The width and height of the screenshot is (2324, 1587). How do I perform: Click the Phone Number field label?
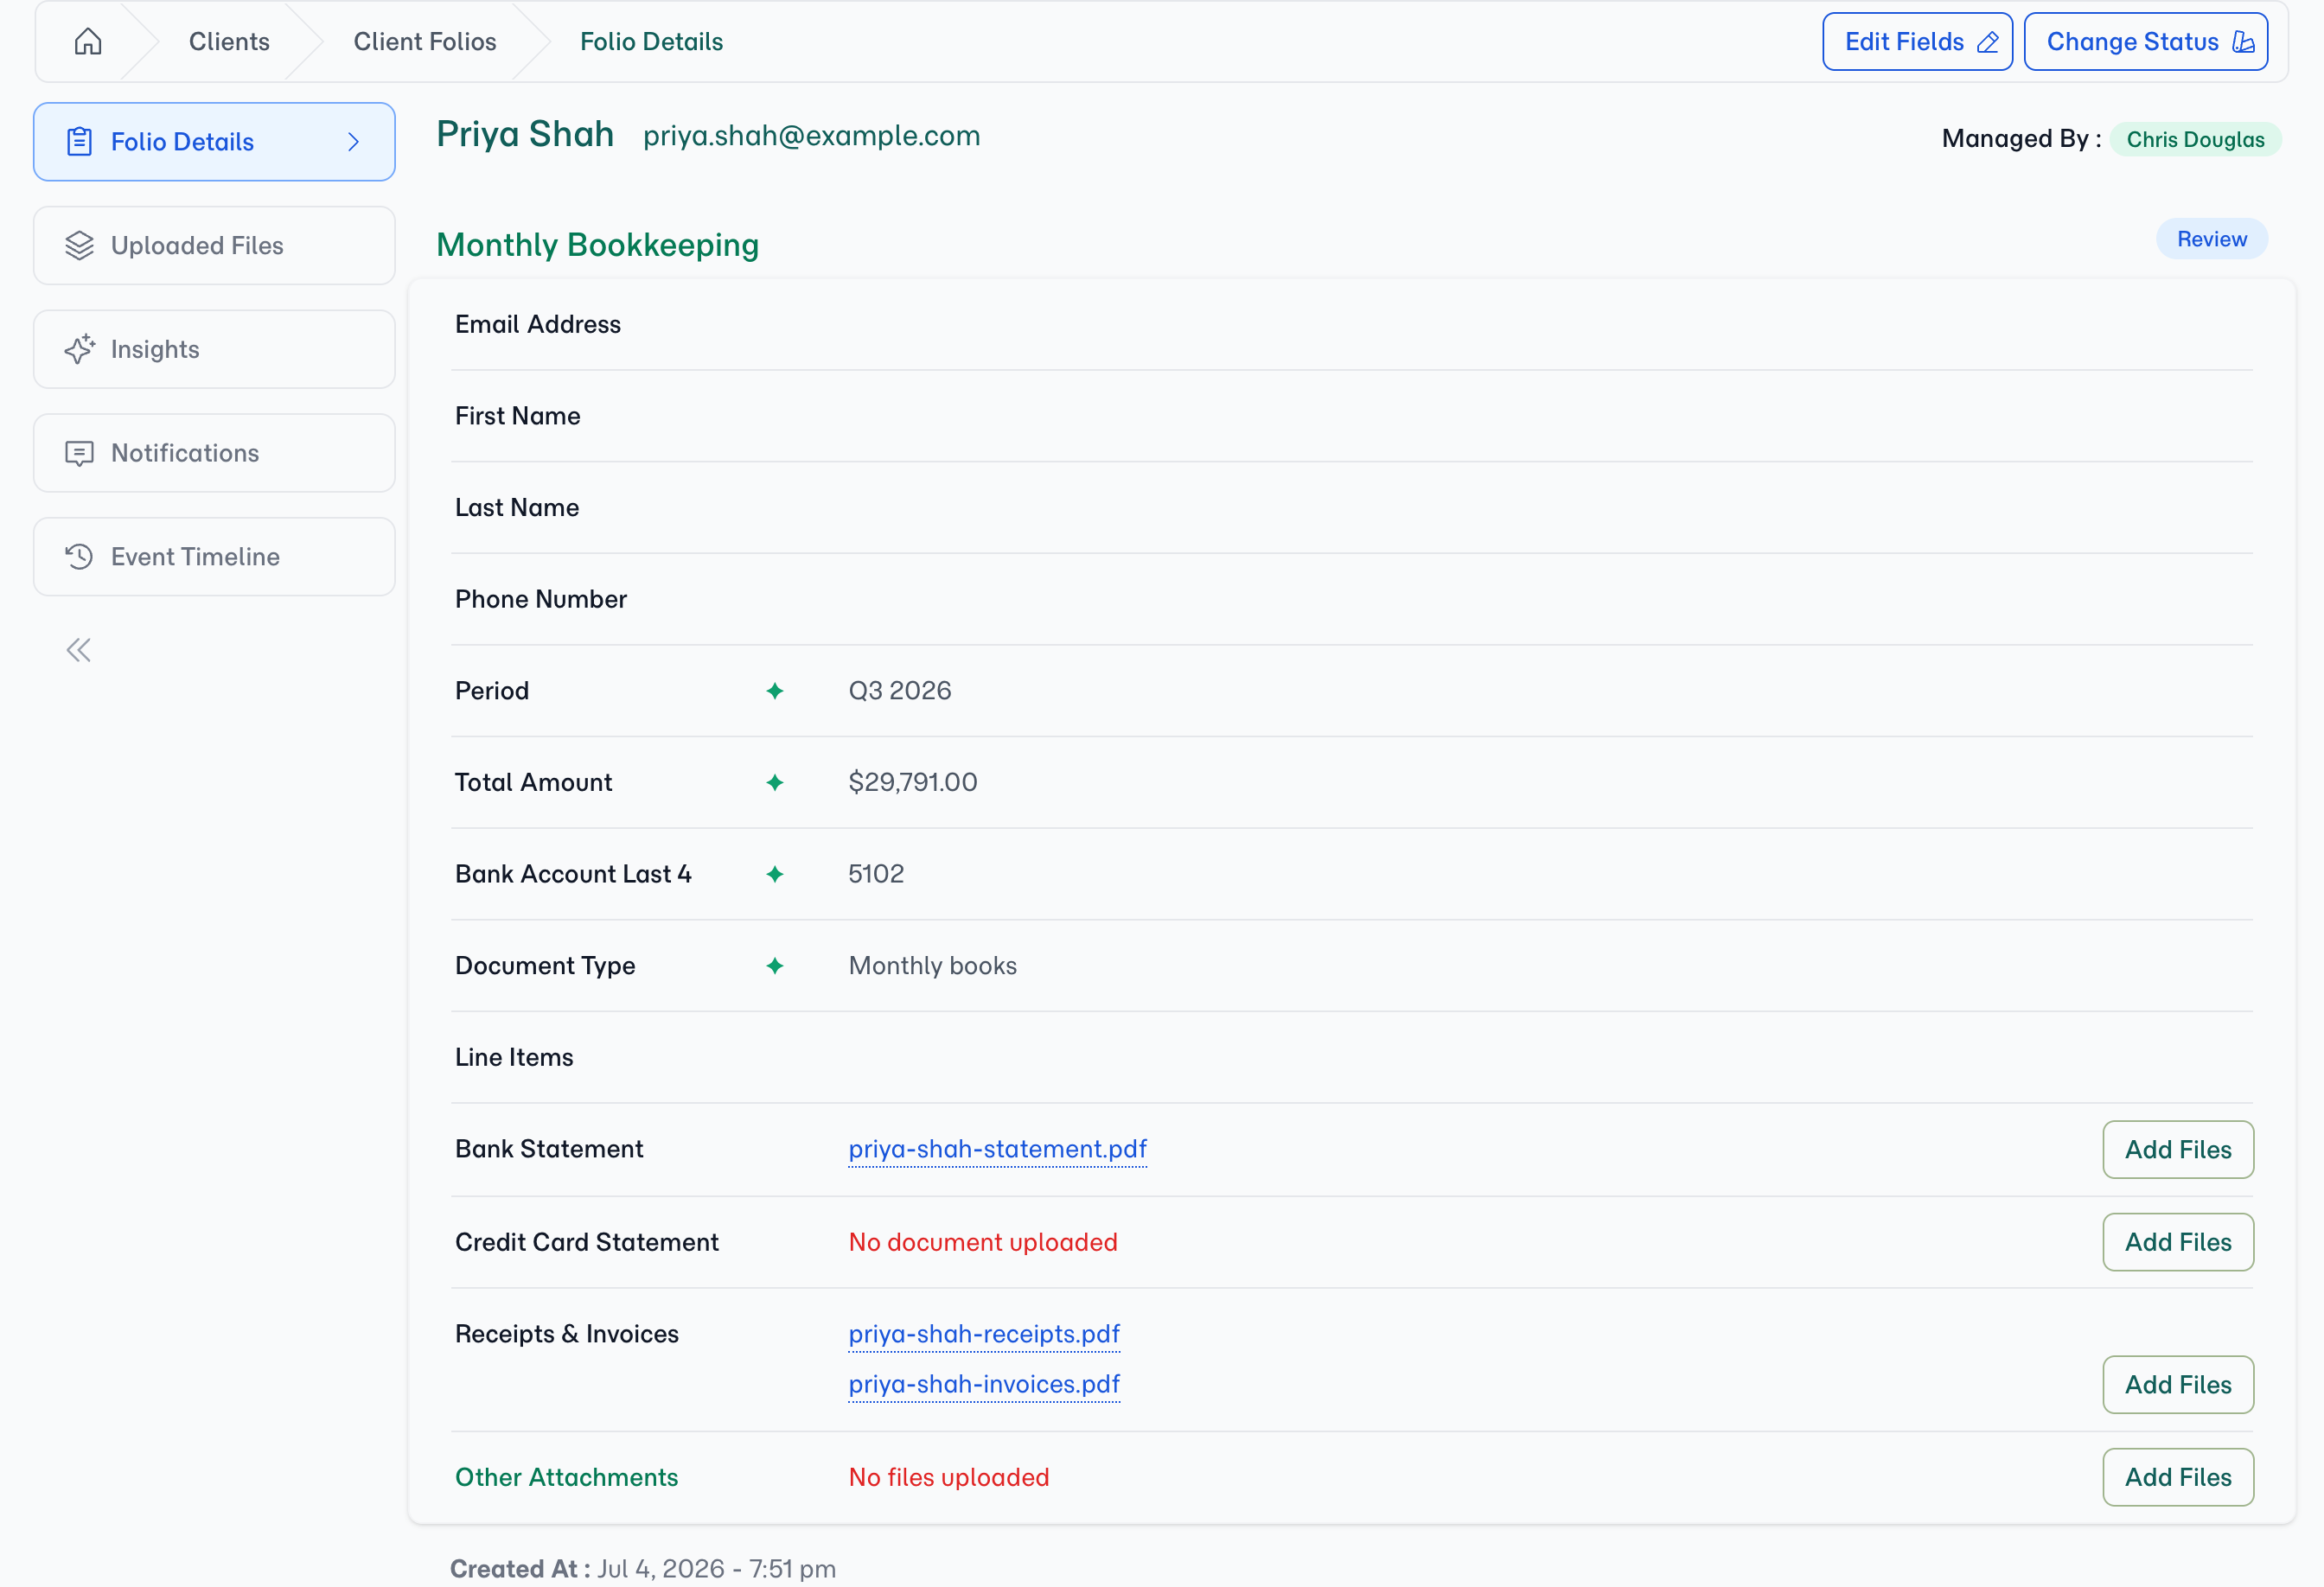541,599
